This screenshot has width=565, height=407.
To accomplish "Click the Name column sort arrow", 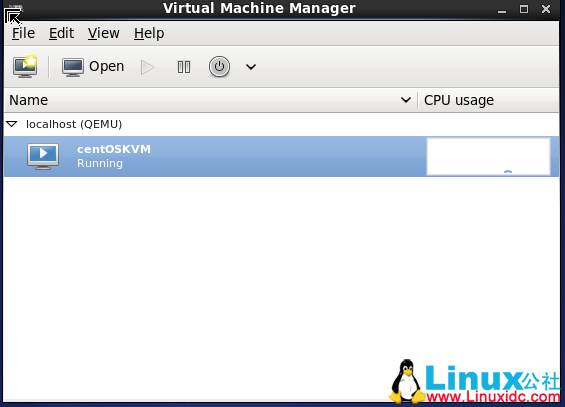I will [x=406, y=100].
